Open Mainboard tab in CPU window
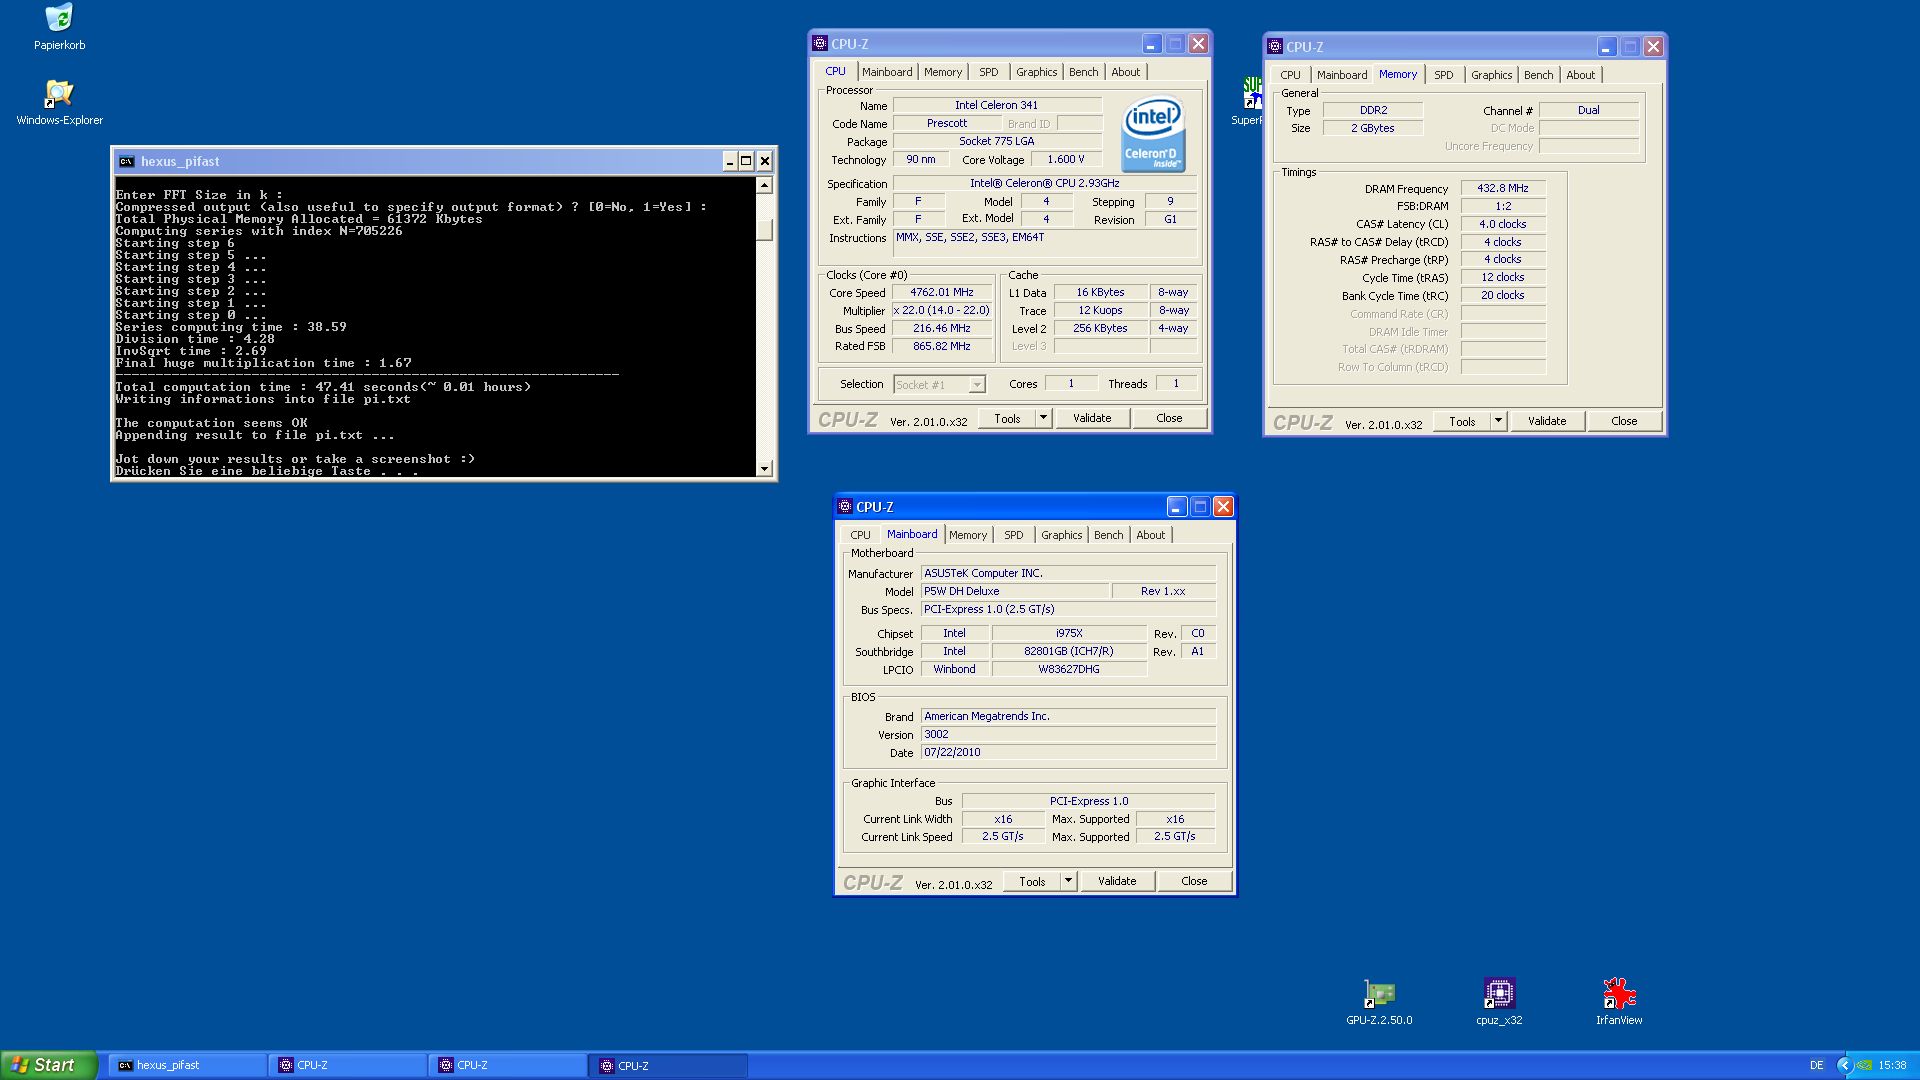 887,72
